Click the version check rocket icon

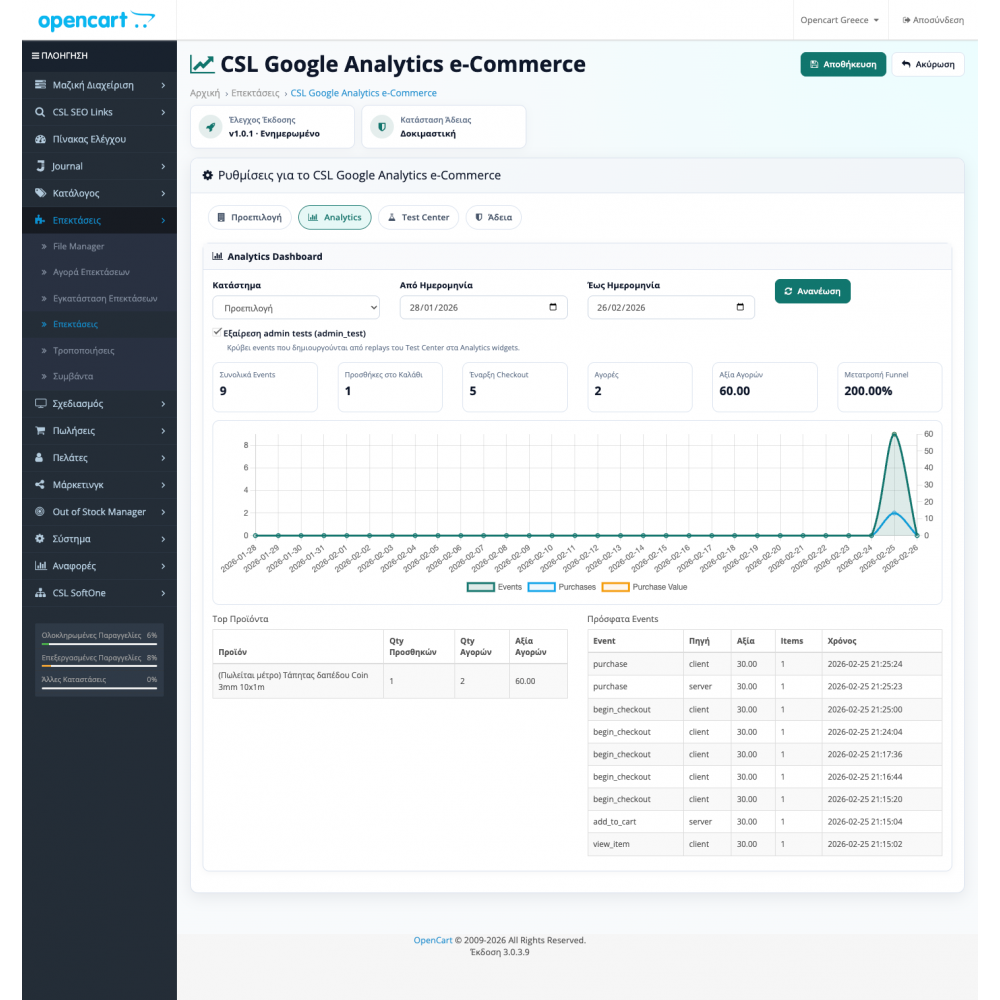210,127
